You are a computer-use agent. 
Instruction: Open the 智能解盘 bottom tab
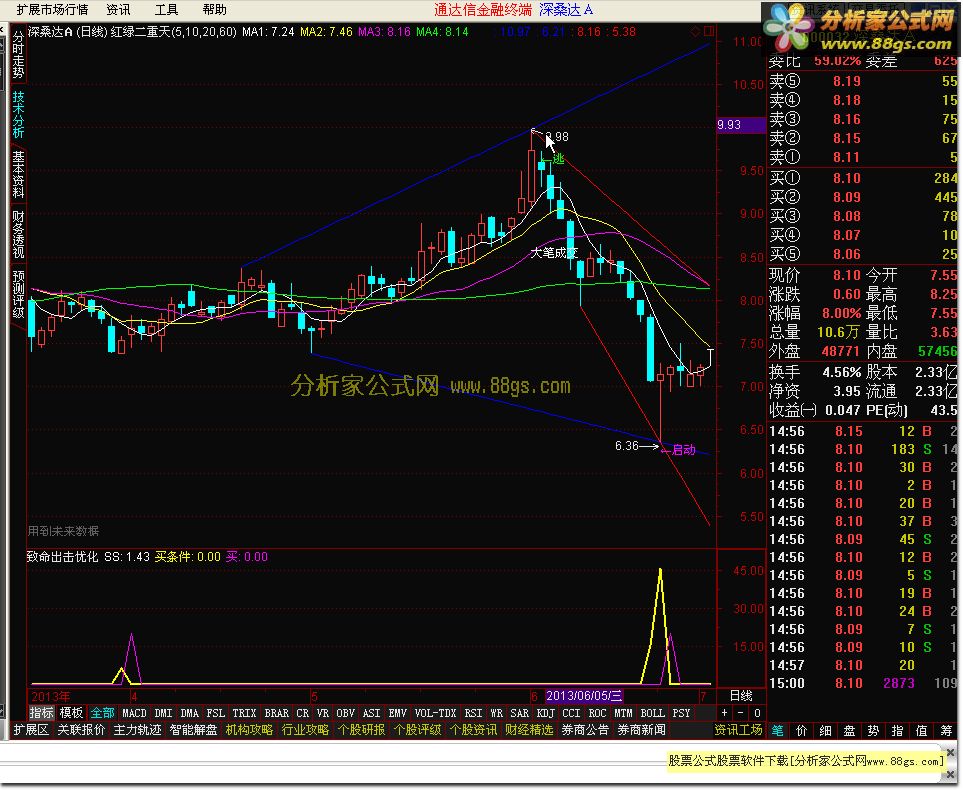point(193,730)
